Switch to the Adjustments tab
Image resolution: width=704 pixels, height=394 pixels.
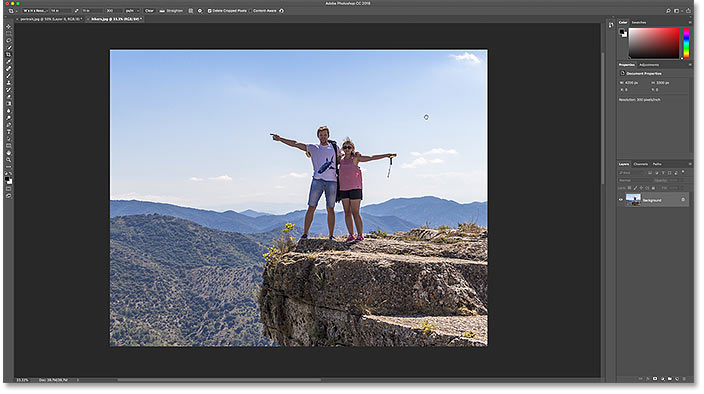[649, 65]
